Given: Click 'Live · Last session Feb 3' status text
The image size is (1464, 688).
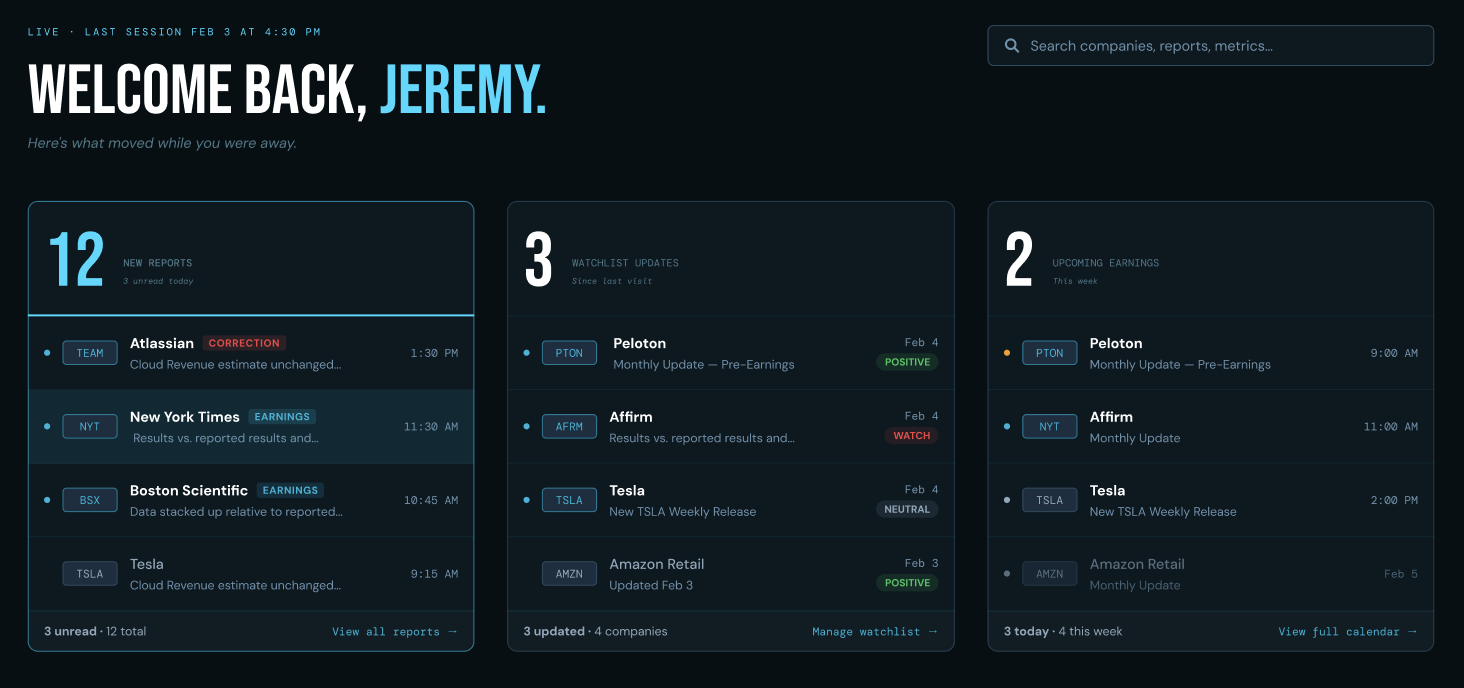Looking at the screenshot, I should [x=174, y=32].
